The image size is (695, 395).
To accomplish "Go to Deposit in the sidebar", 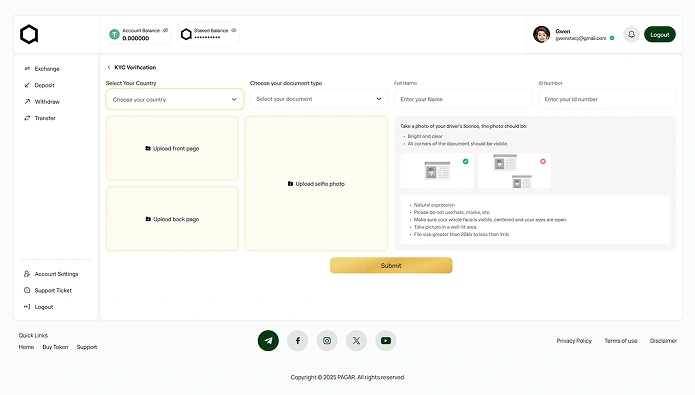I will (x=44, y=85).
